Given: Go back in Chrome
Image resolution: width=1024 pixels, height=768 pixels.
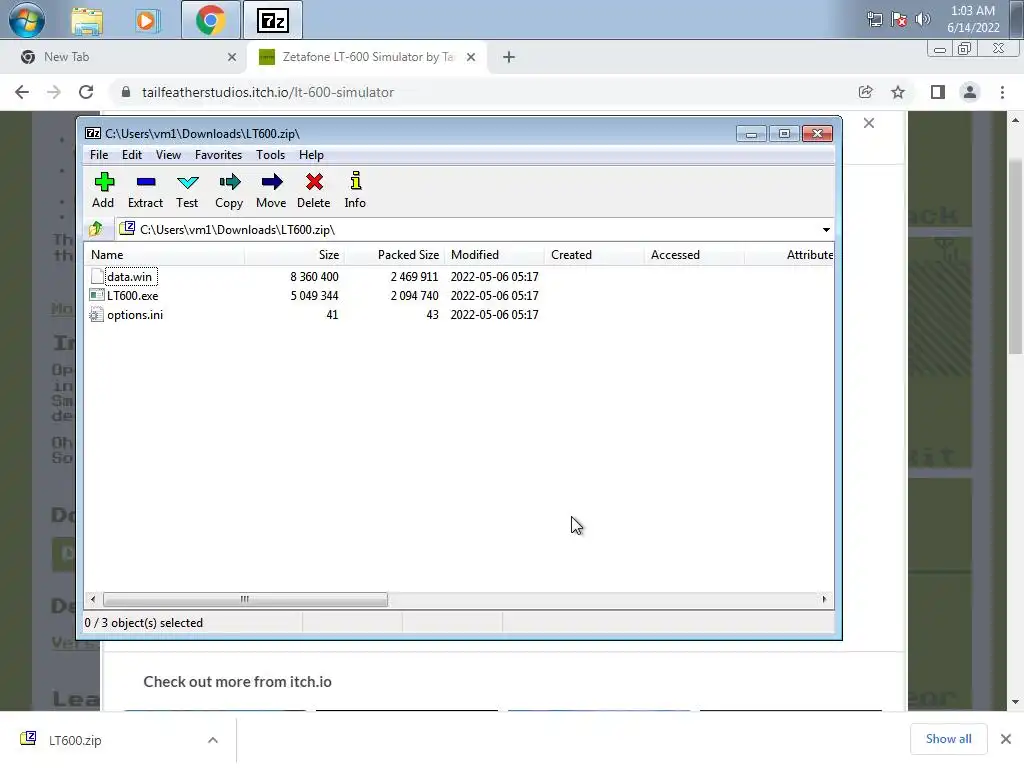Looking at the screenshot, I should pos(22,92).
